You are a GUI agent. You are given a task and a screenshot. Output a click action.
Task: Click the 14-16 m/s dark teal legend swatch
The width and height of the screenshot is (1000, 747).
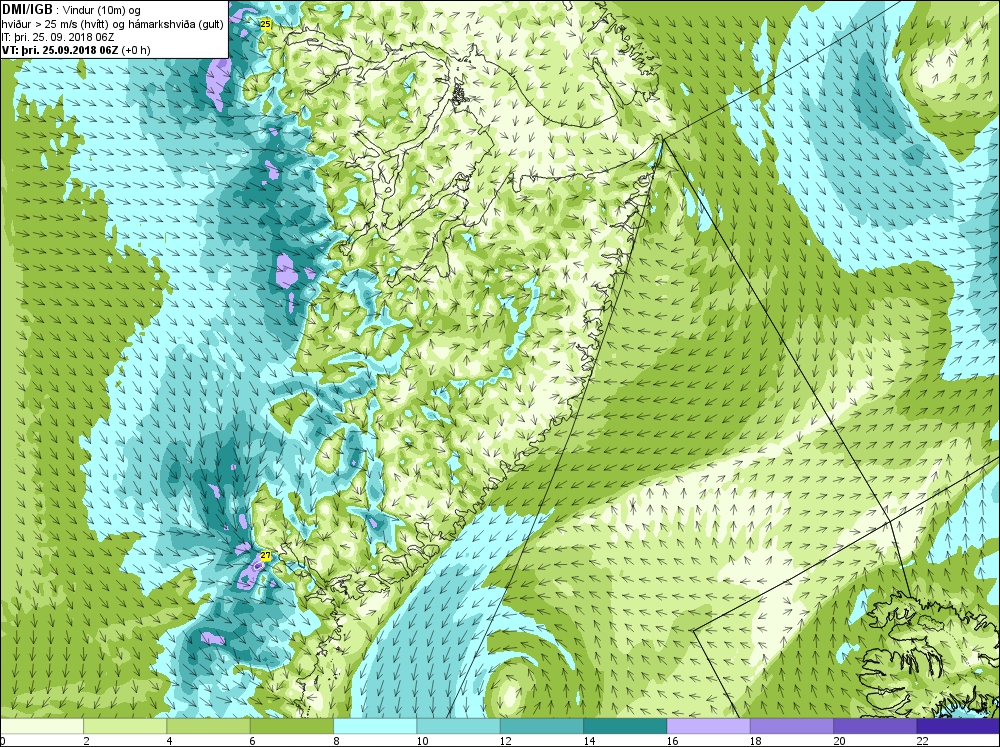pos(625,726)
